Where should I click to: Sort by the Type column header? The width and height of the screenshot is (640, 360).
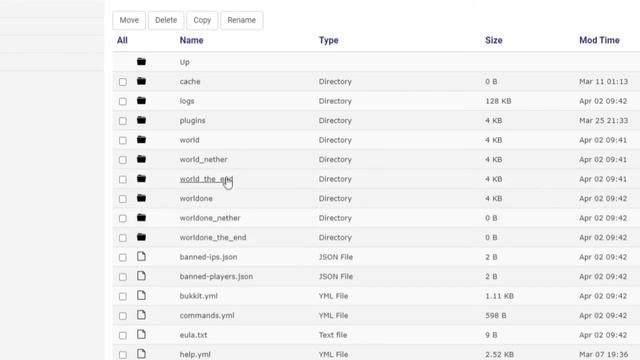329,40
